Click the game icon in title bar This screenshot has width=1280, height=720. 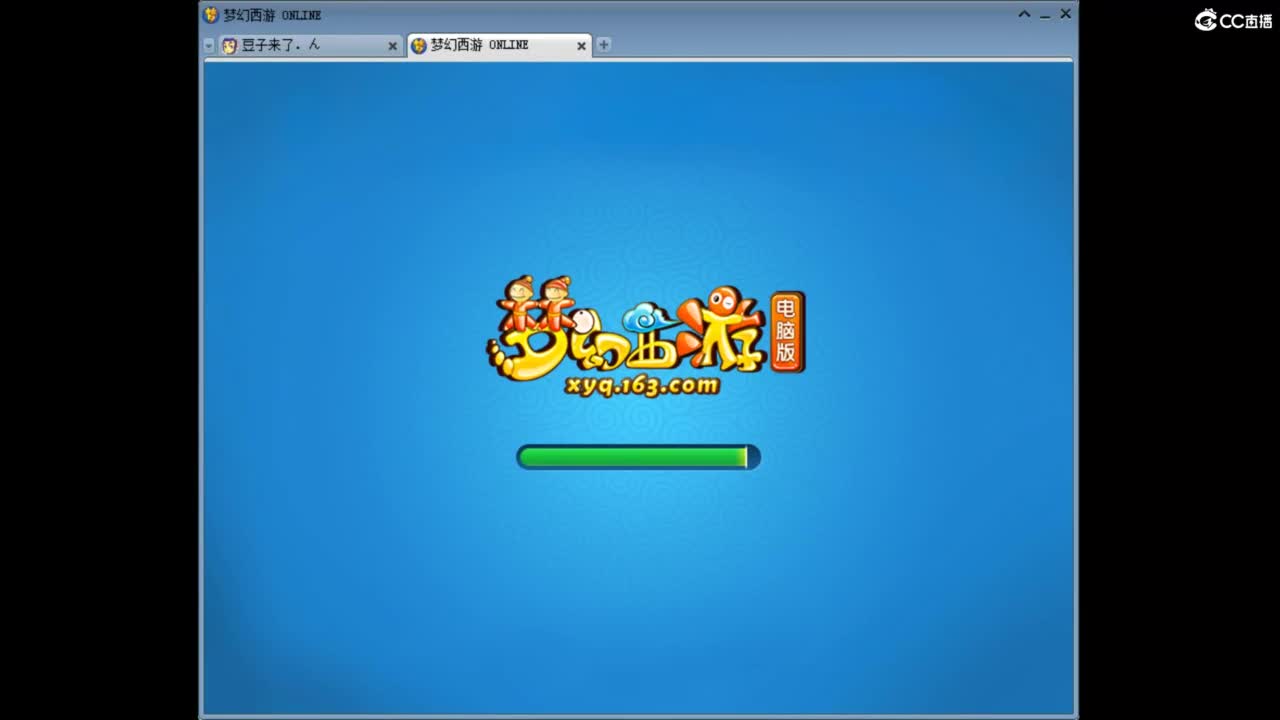click(211, 15)
